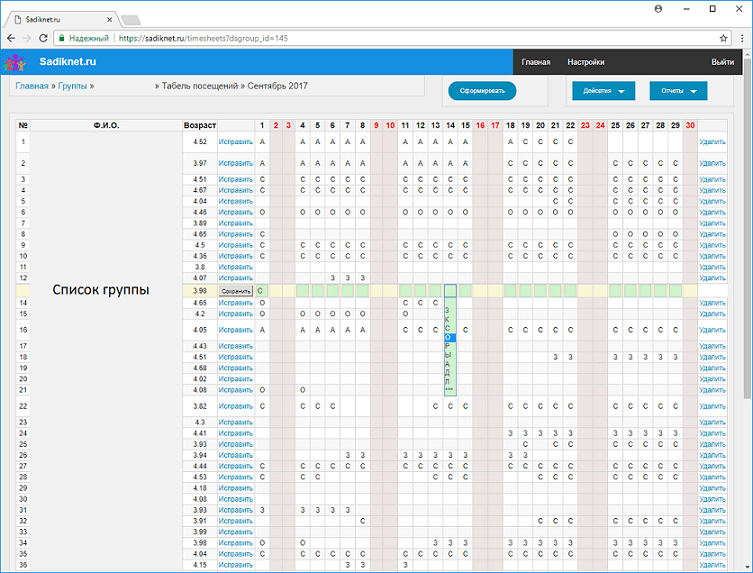Click the Сохранить button in the edited row
Screen dimensions: 753x573
pyautogui.click(x=236, y=291)
